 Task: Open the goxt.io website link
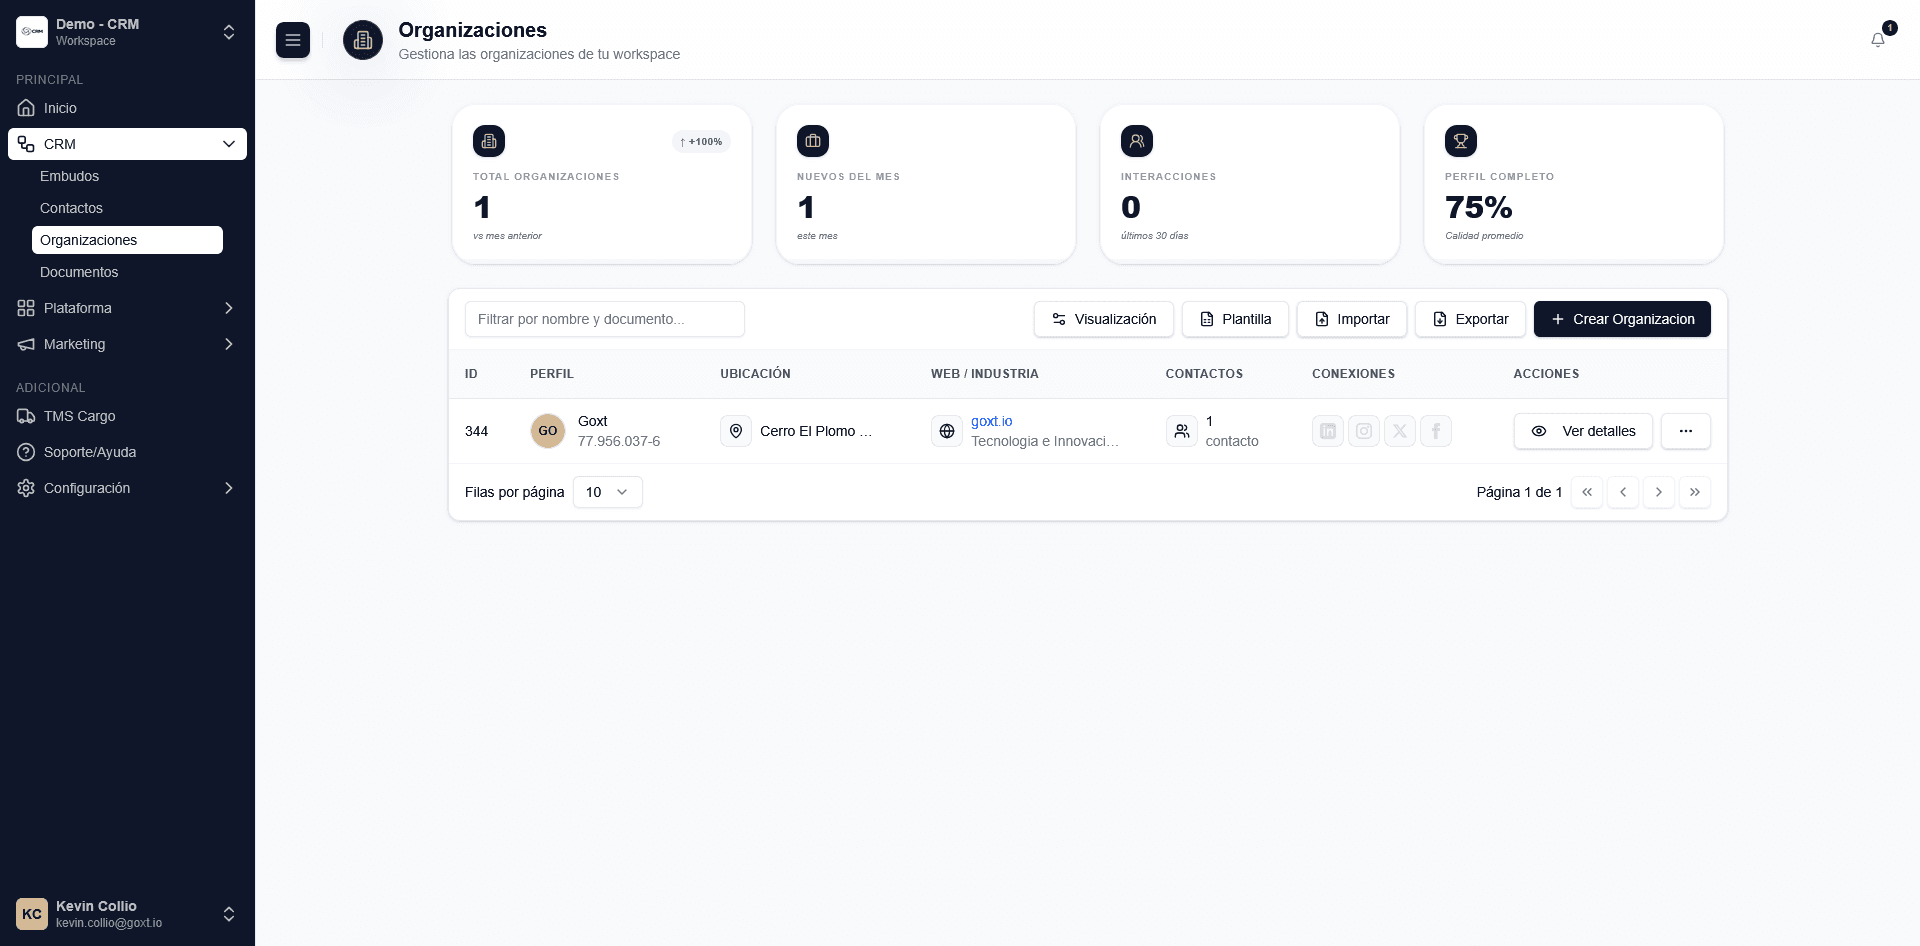coord(991,421)
